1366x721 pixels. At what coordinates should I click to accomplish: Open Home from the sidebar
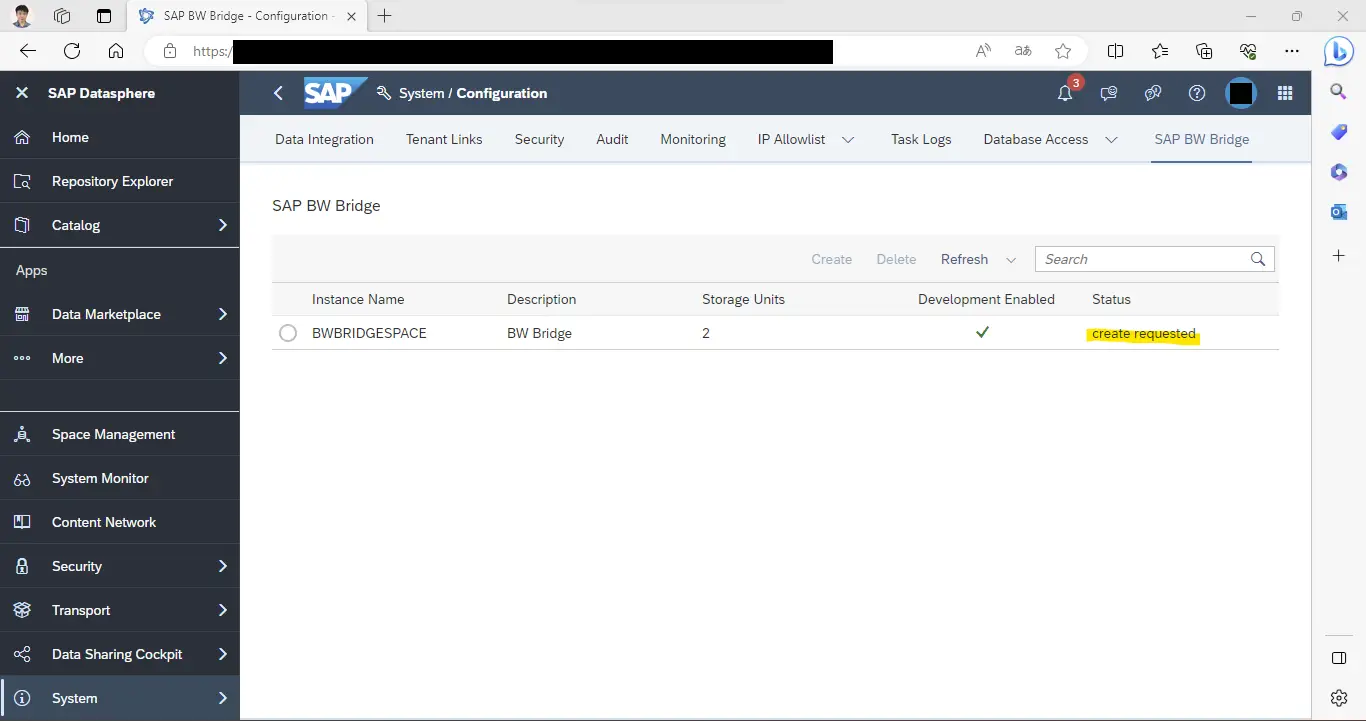coord(120,137)
